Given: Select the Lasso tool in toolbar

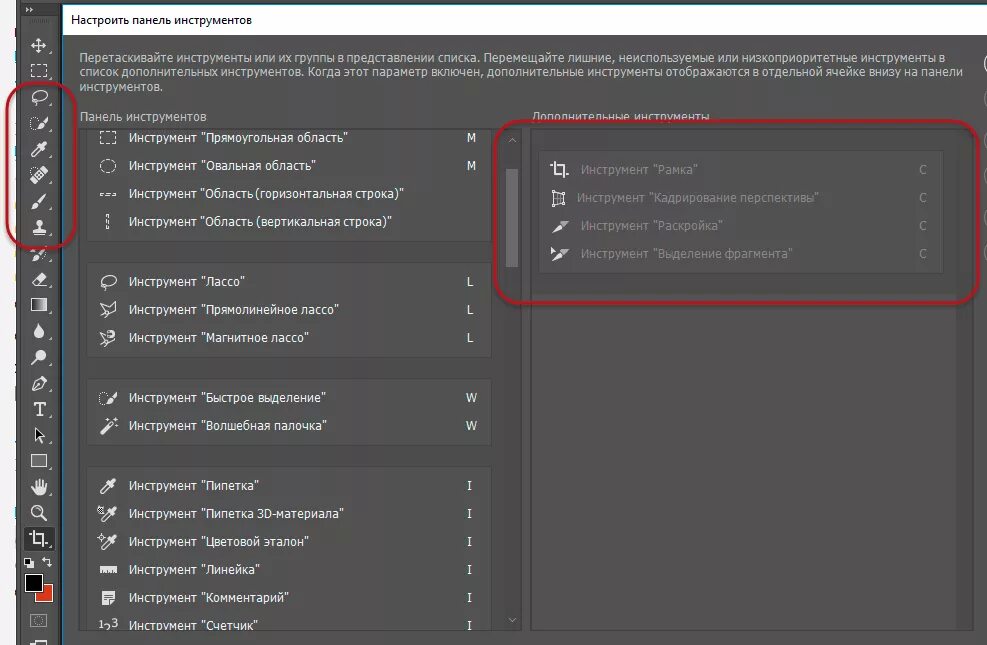Looking at the screenshot, I should click(39, 97).
